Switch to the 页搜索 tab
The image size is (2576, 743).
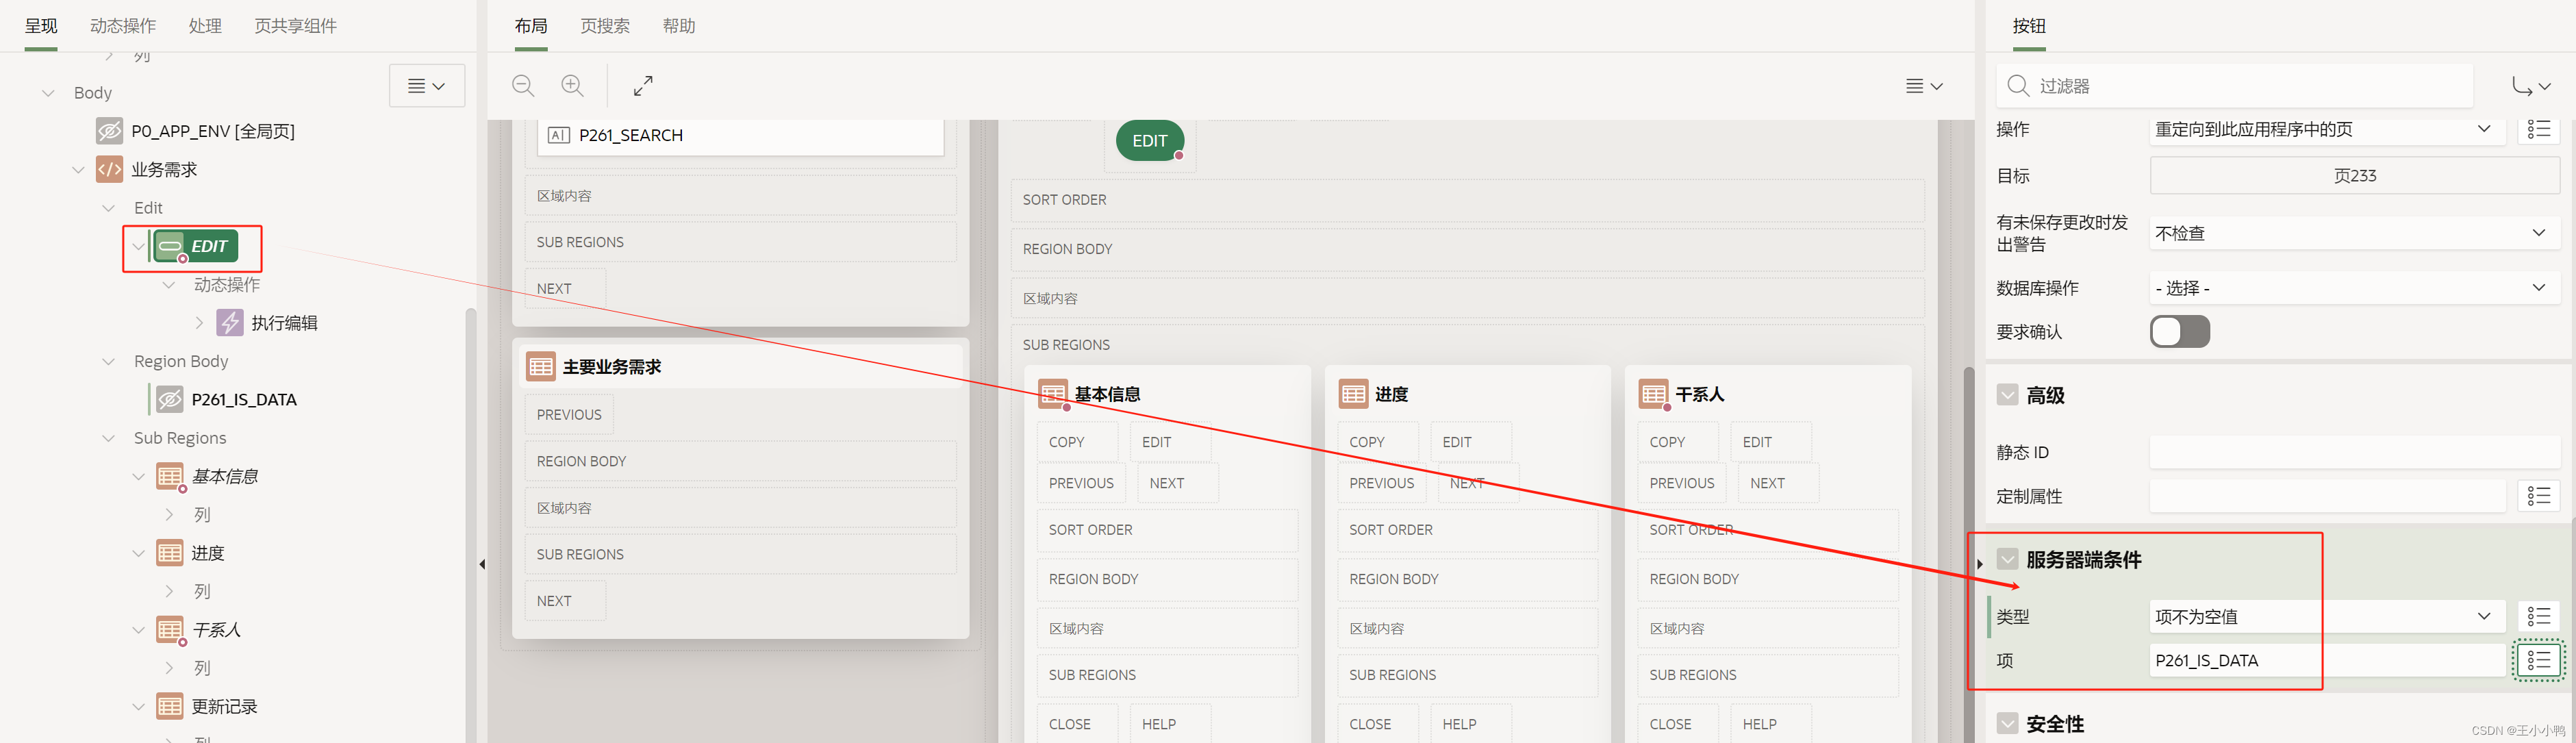[605, 26]
